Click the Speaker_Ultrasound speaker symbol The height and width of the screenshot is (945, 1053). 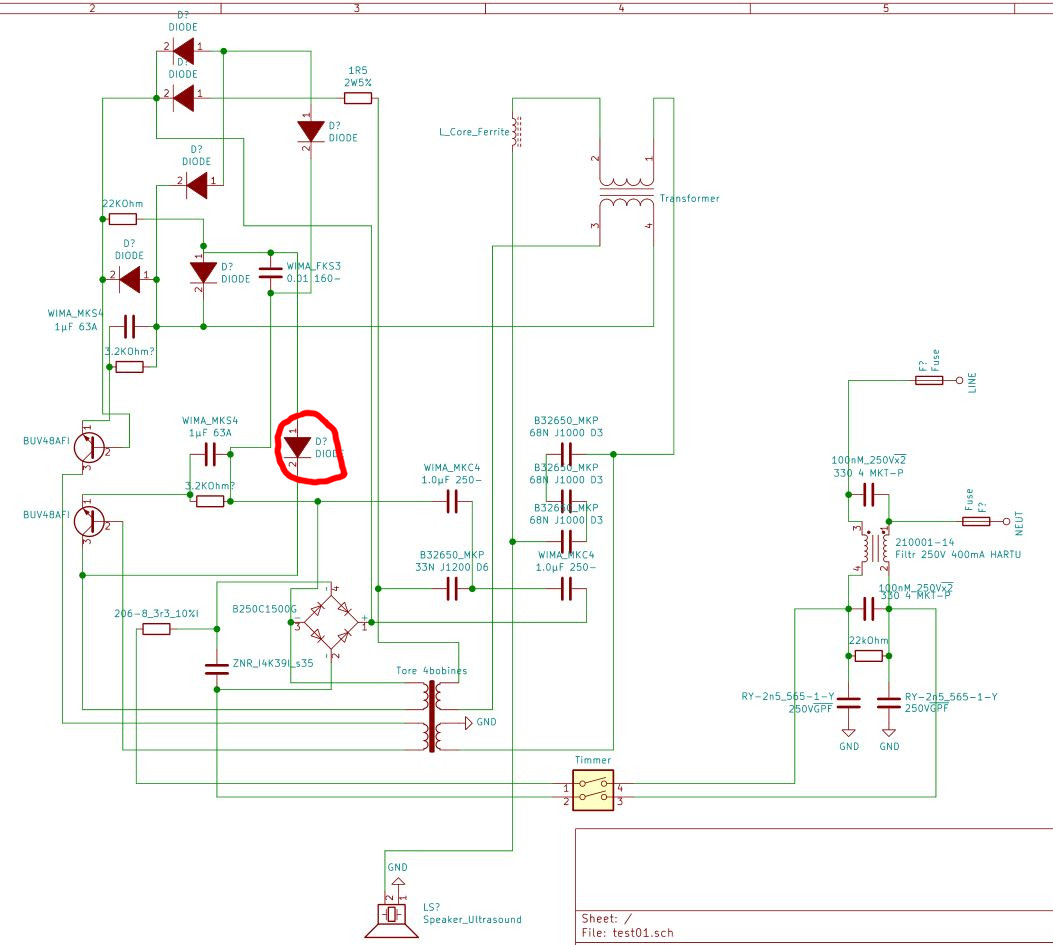tap(392, 920)
